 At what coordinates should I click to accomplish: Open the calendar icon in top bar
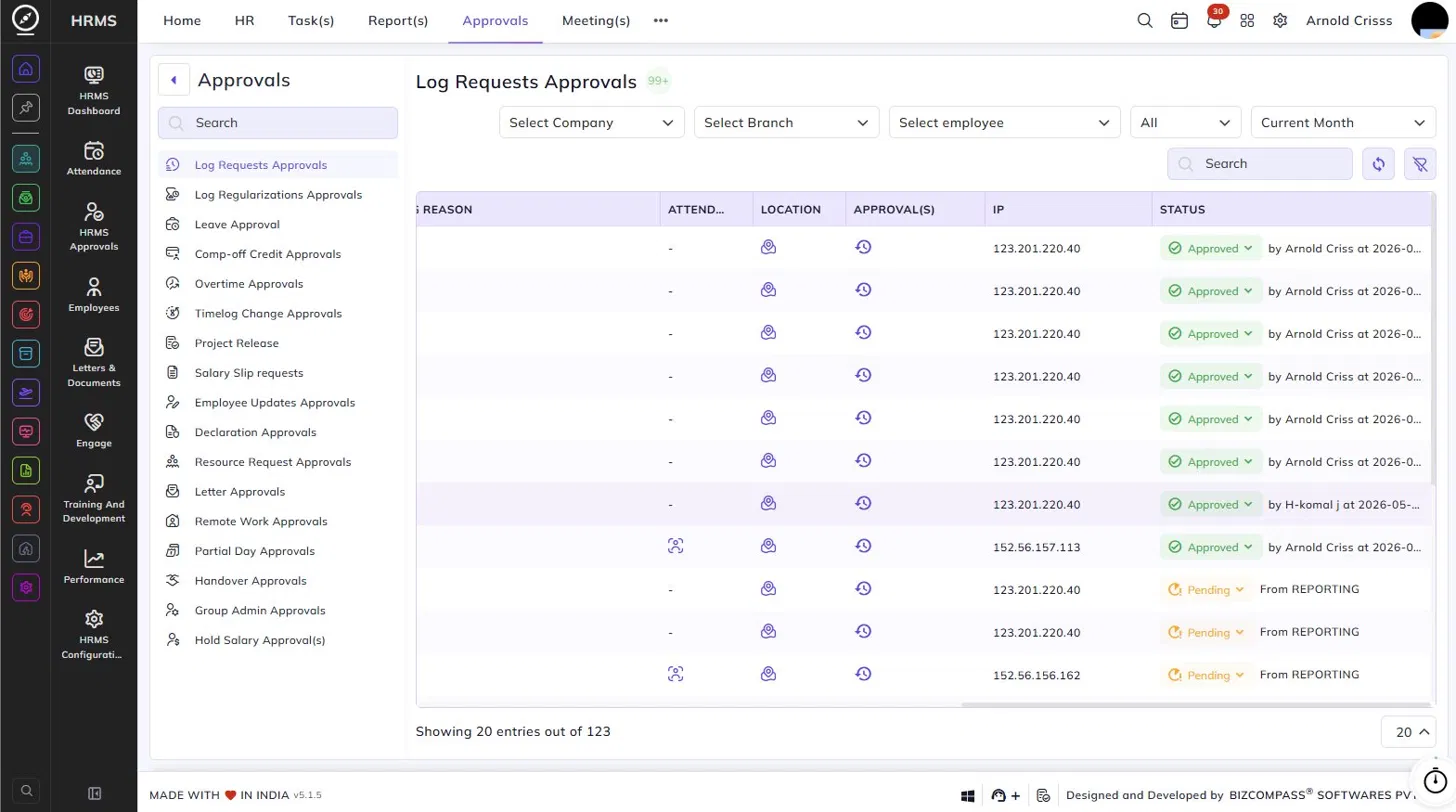[1180, 21]
